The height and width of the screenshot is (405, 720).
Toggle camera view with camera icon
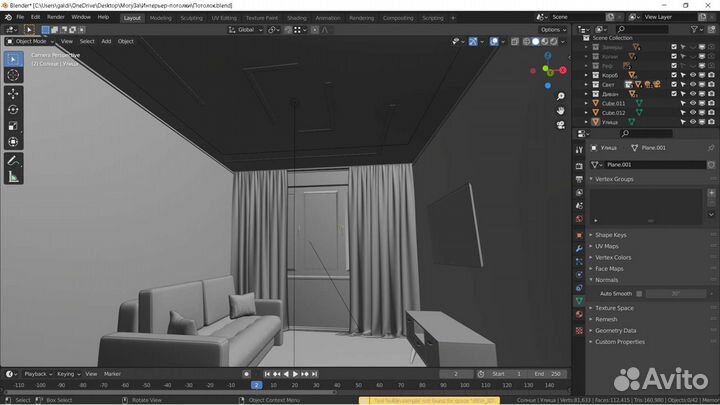pyautogui.click(x=561, y=125)
